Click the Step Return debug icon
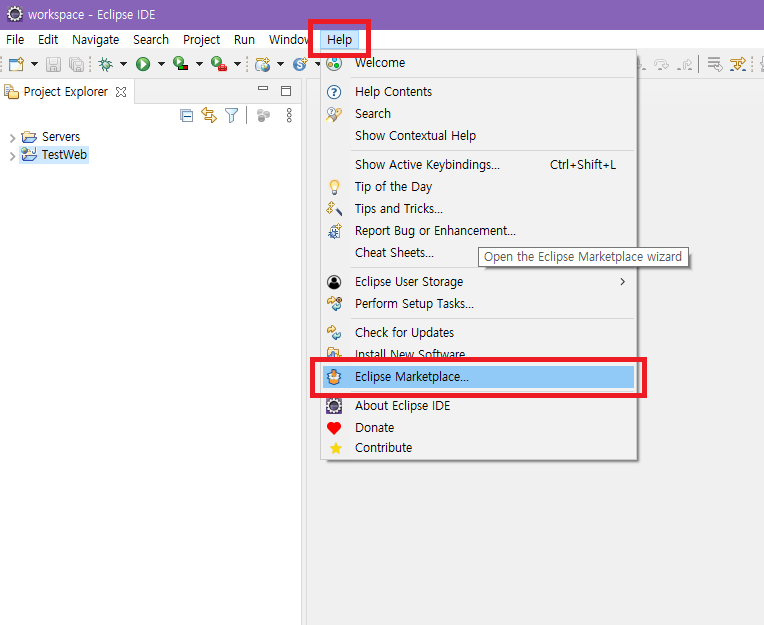764x625 pixels. 685,64
